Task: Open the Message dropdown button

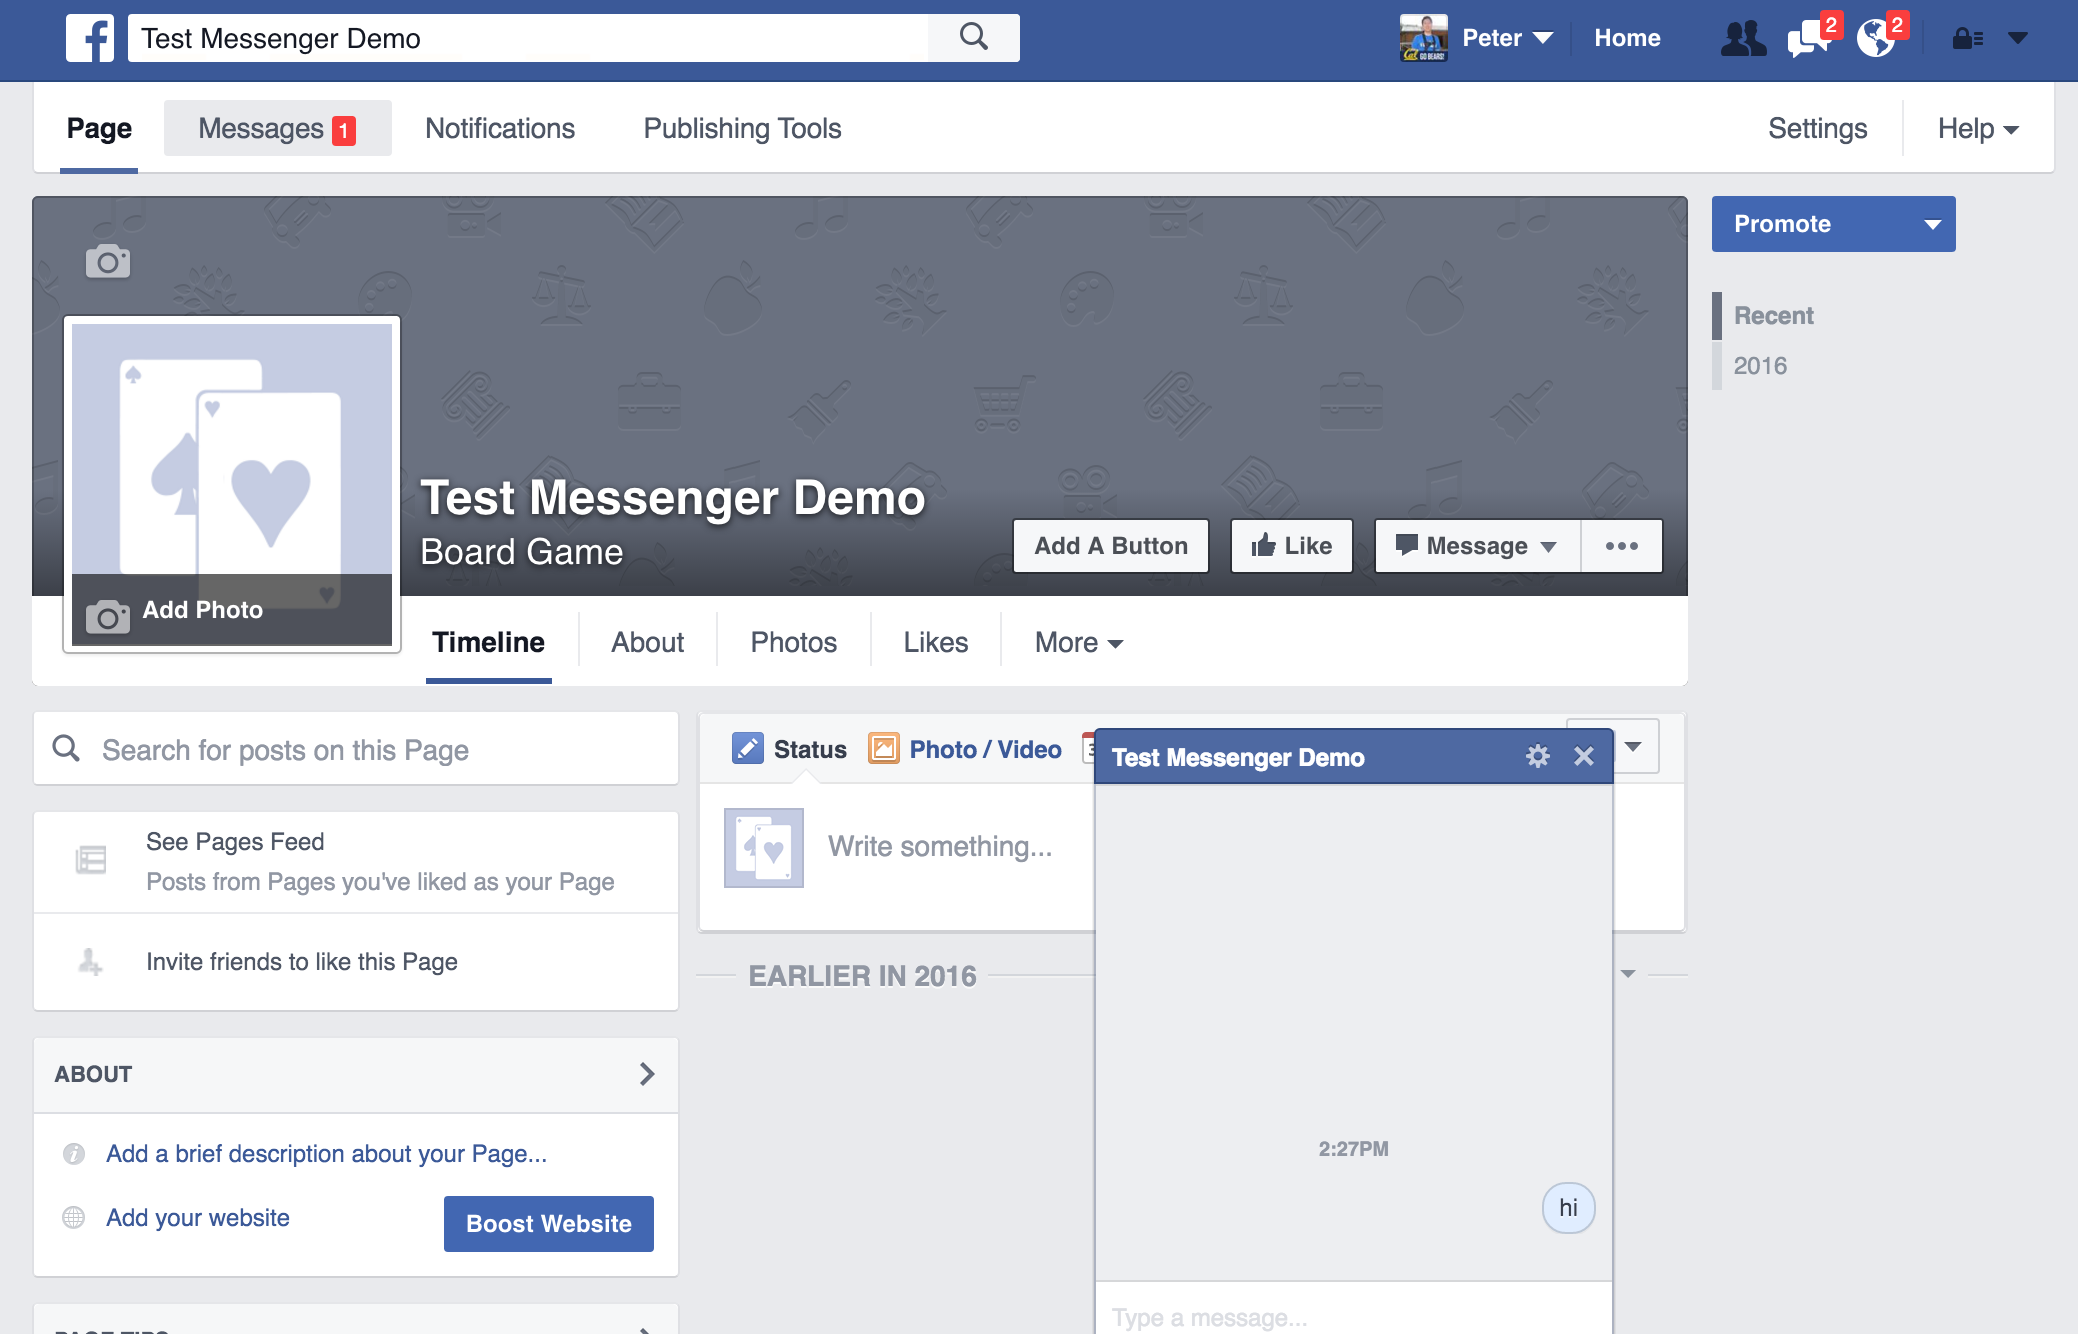Action: tap(1477, 546)
